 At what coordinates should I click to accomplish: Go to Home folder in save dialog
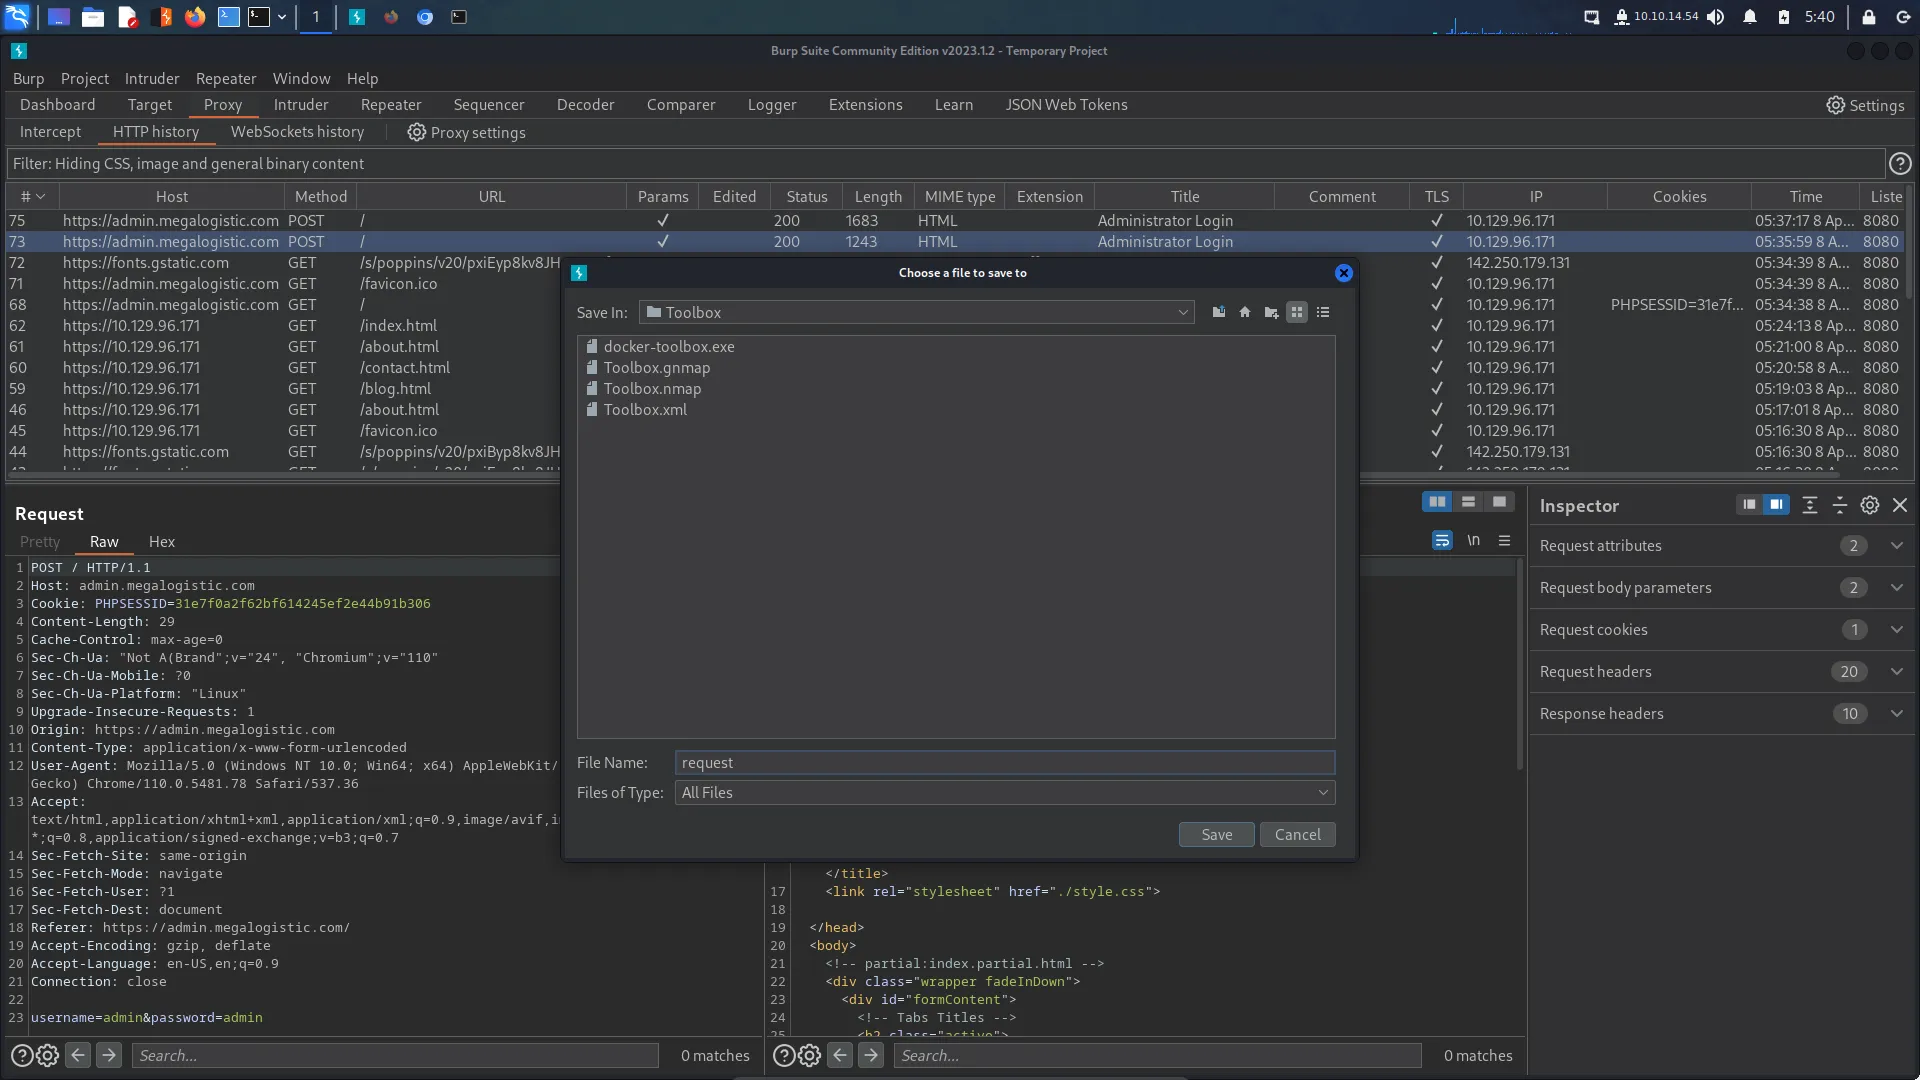point(1245,312)
